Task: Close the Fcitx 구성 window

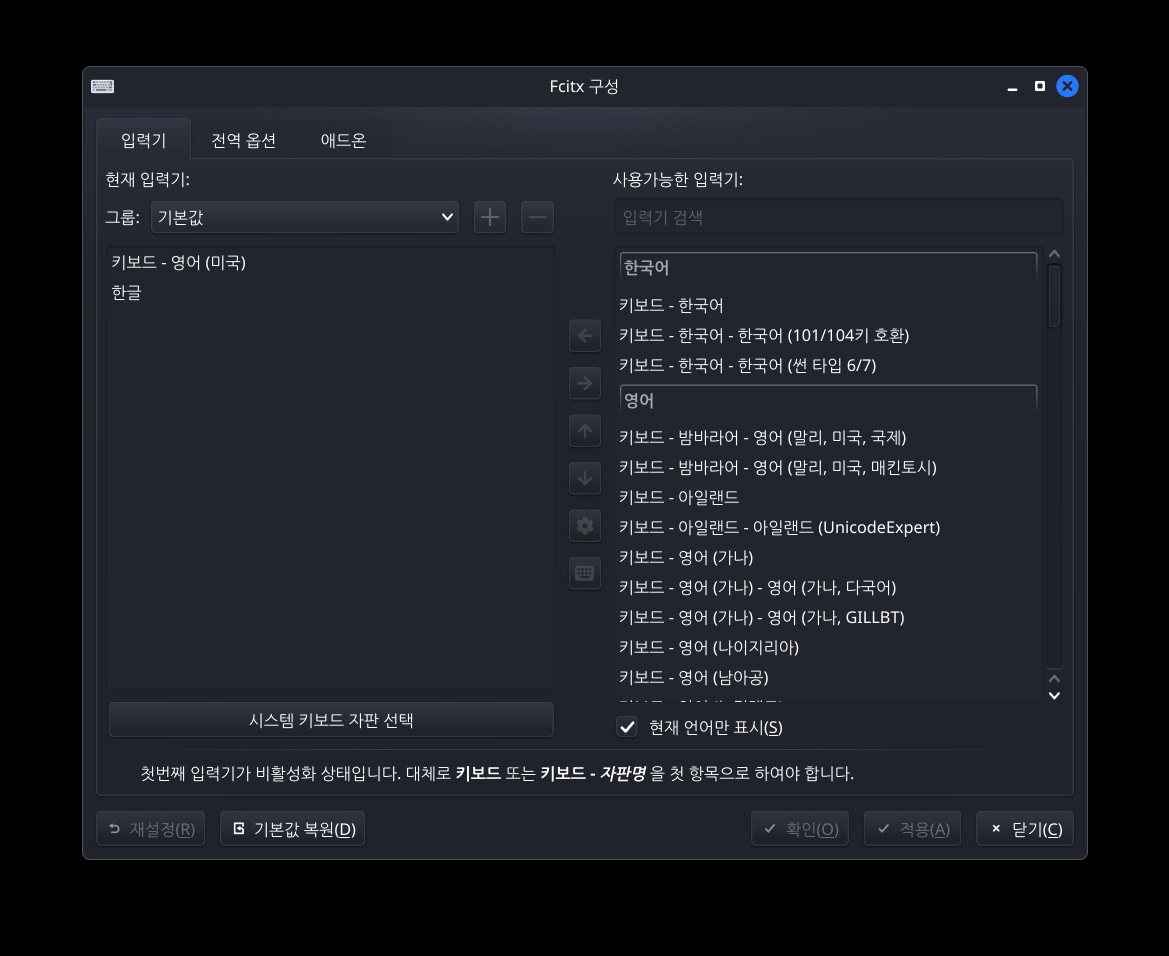Action: click(x=1067, y=87)
